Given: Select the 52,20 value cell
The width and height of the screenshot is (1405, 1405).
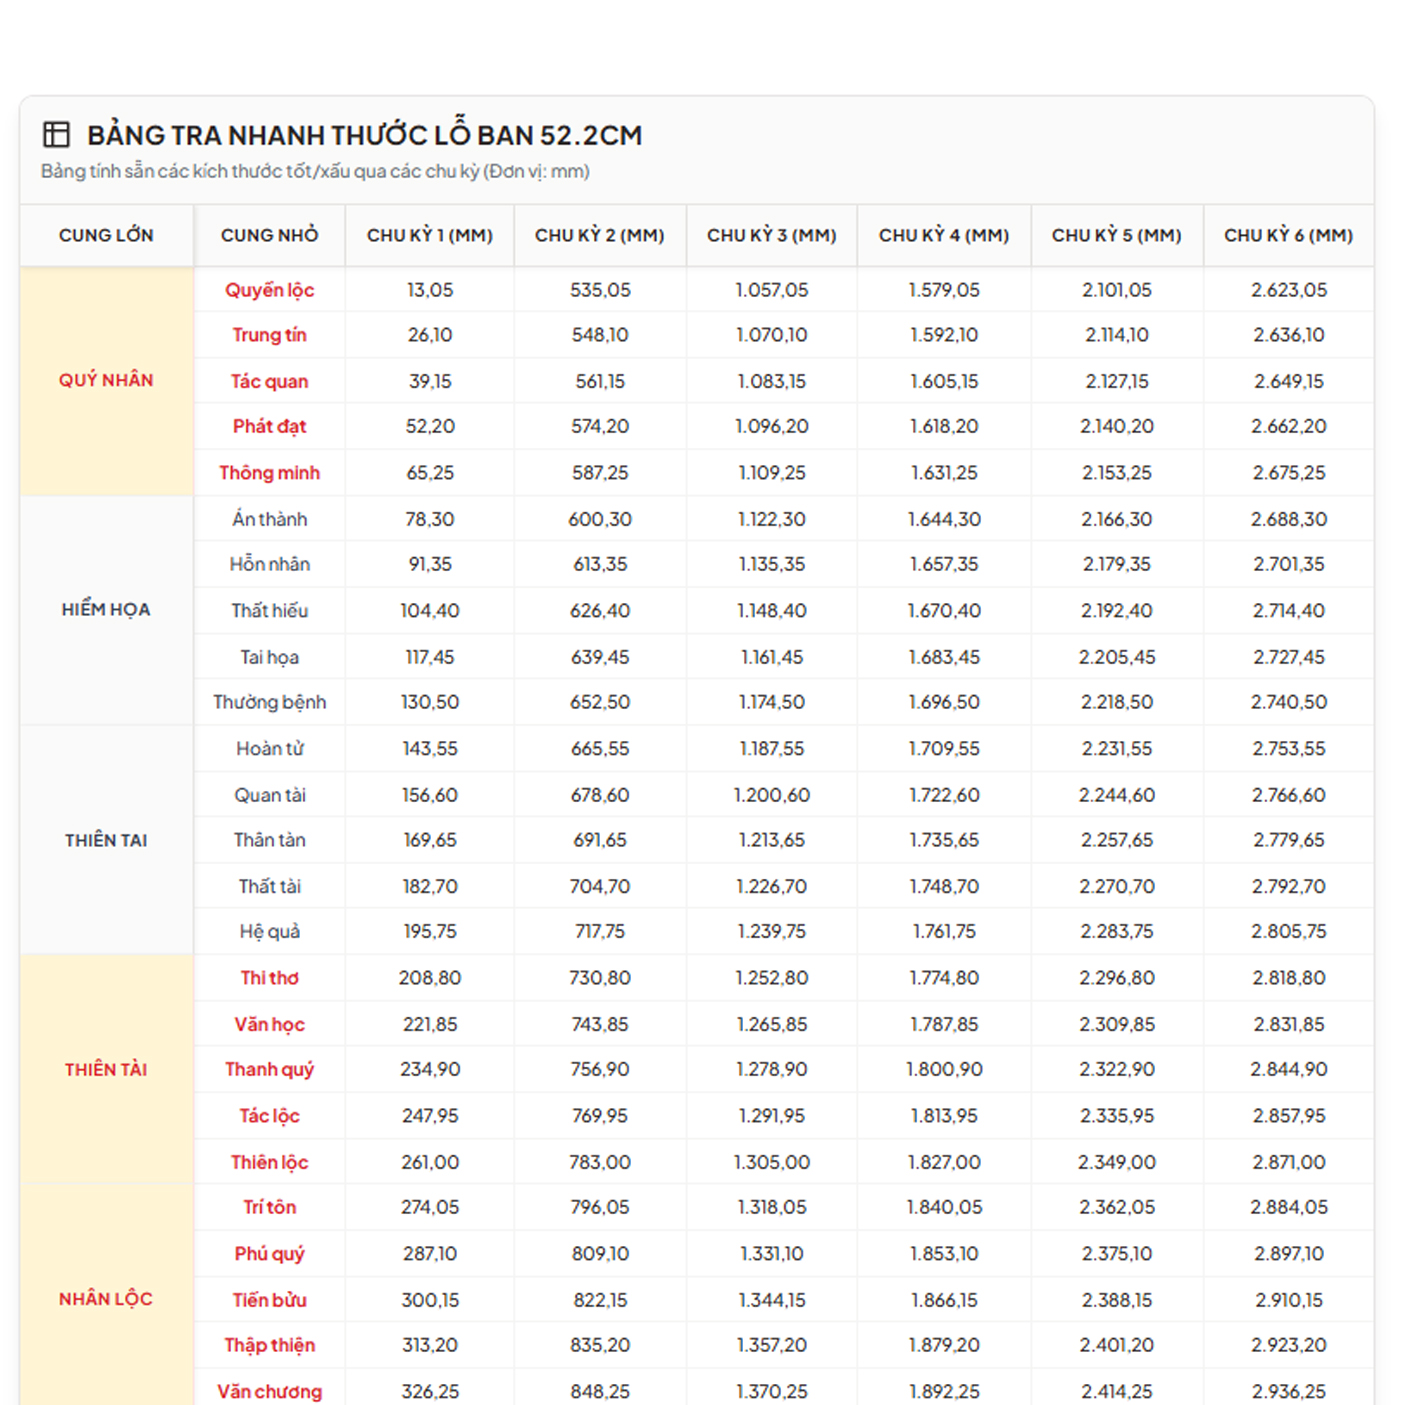Looking at the screenshot, I should coord(430,427).
